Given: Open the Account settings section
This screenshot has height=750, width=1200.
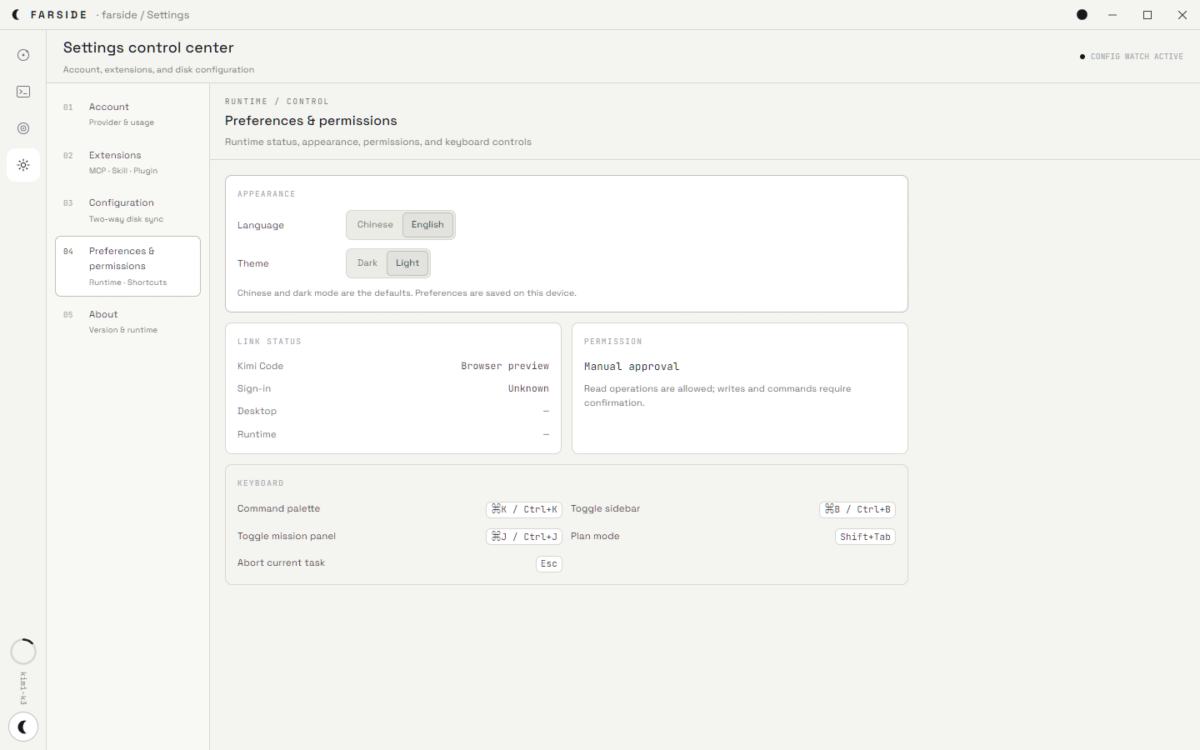Looking at the screenshot, I should pyautogui.click(x=128, y=114).
